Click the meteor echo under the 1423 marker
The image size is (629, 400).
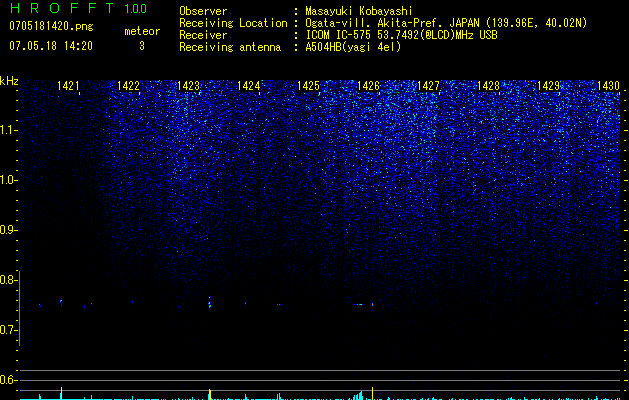tap(209, 303)
